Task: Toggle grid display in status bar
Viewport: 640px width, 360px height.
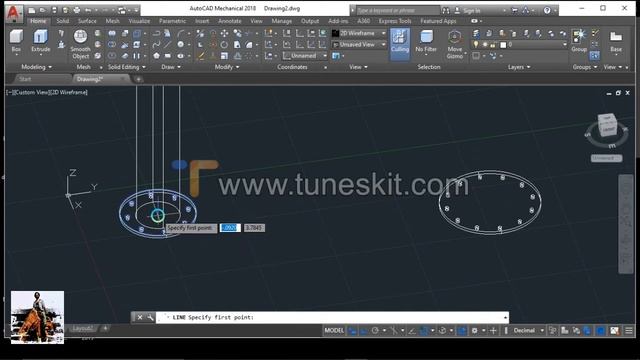Action: pos(352,331)
